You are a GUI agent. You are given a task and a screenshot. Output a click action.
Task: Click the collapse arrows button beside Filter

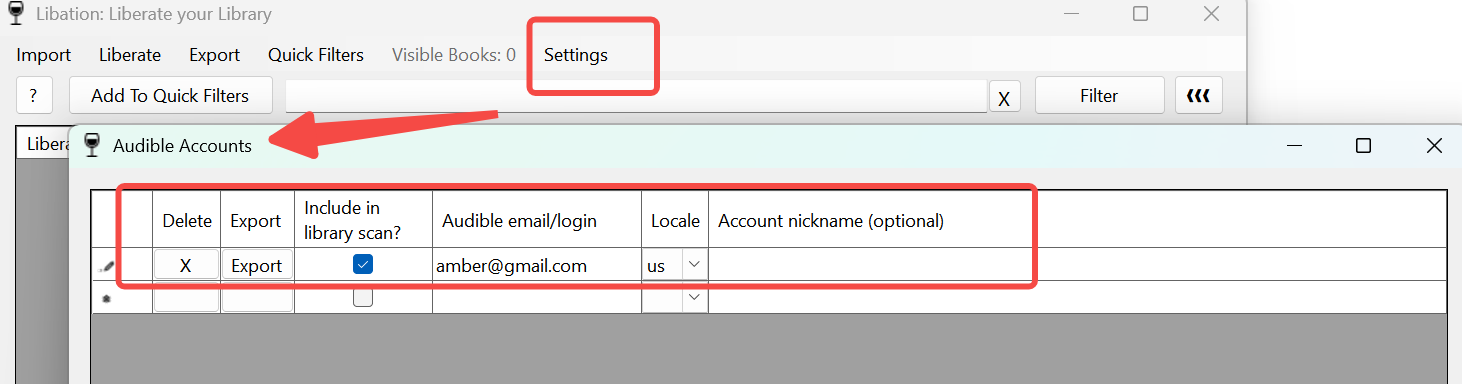[x=1198, y=96]
